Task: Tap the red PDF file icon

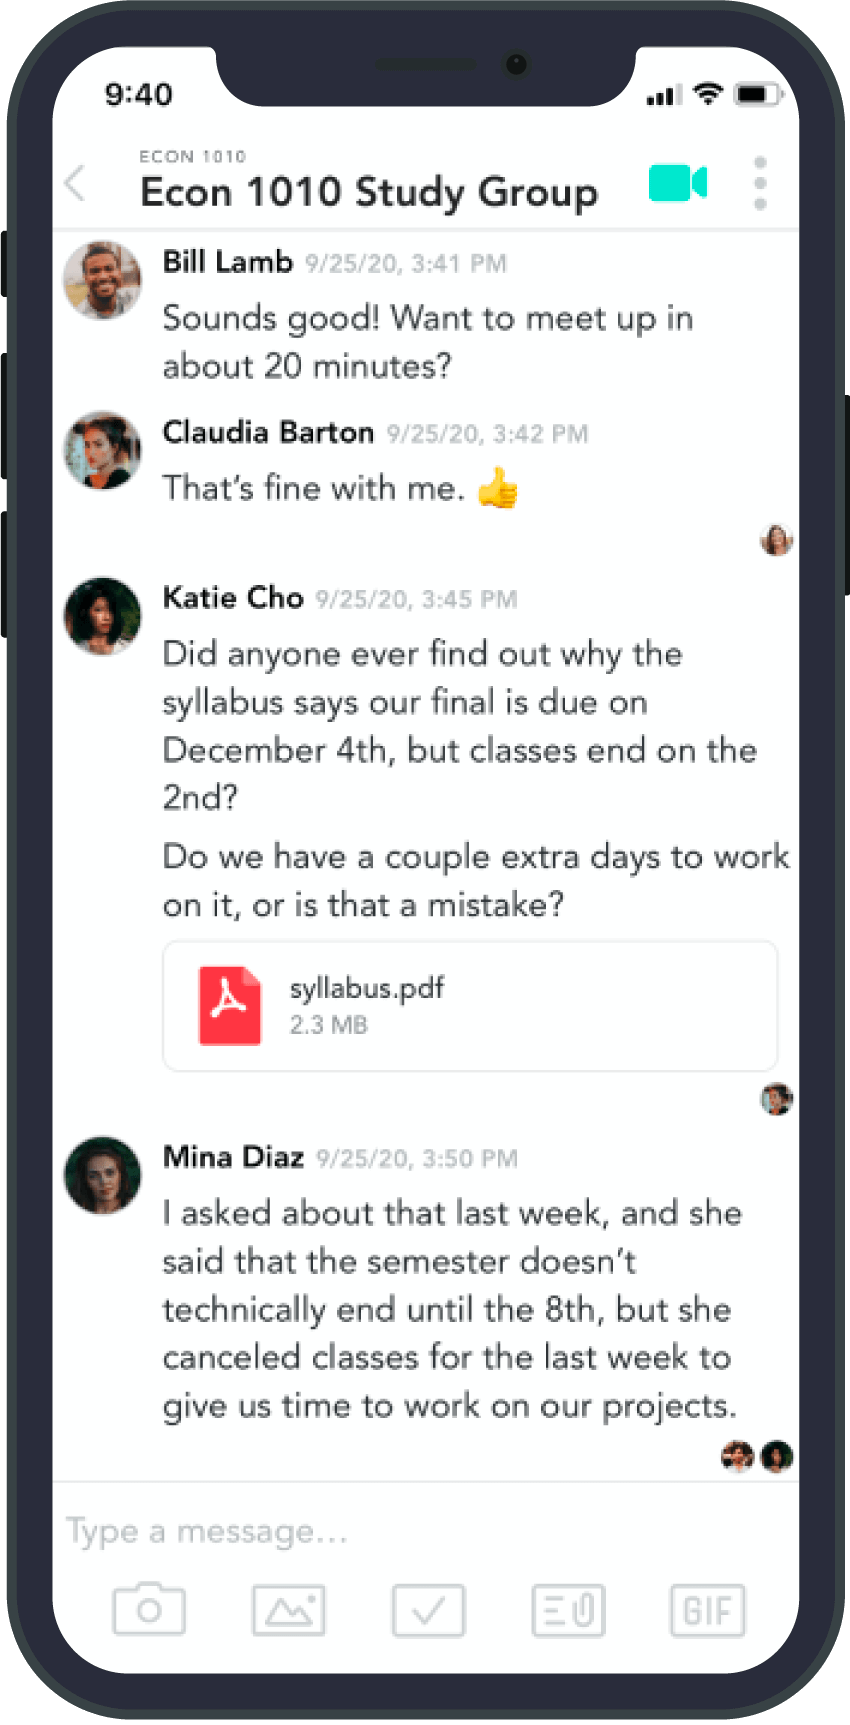Action: pyautogui.click(x=230, y=1006)
